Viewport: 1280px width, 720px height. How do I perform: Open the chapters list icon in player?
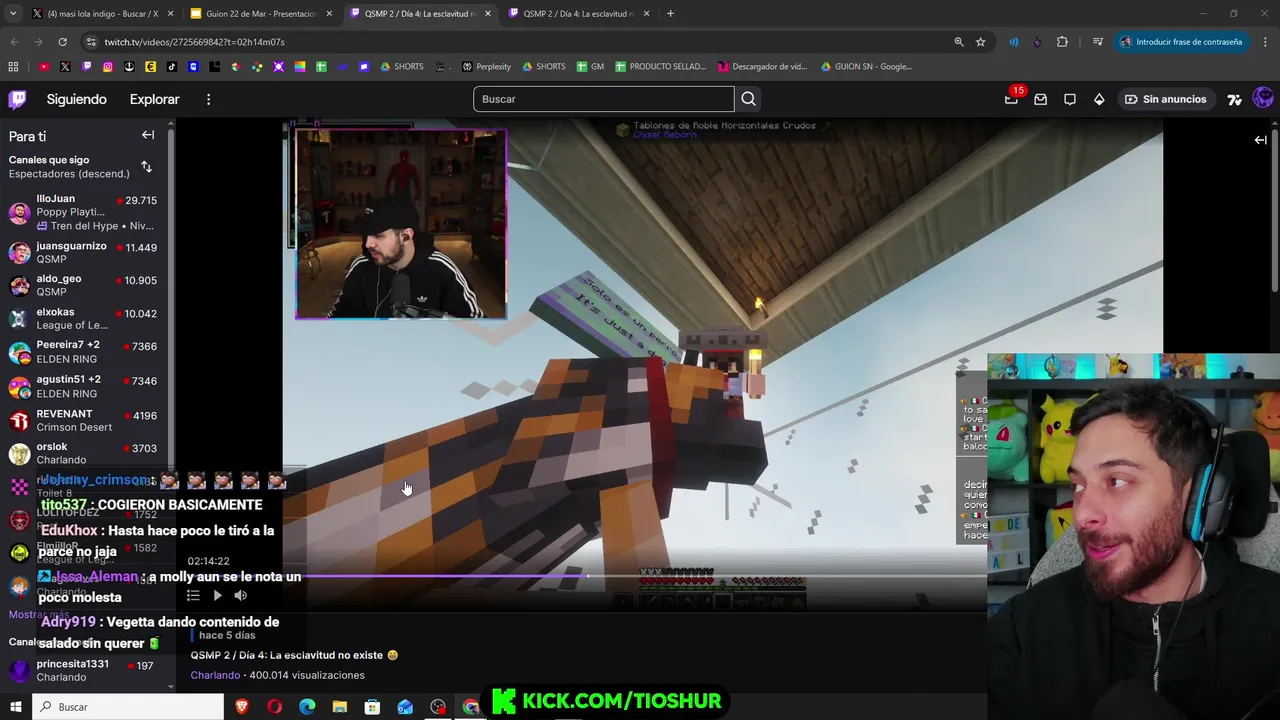point(193,595)
